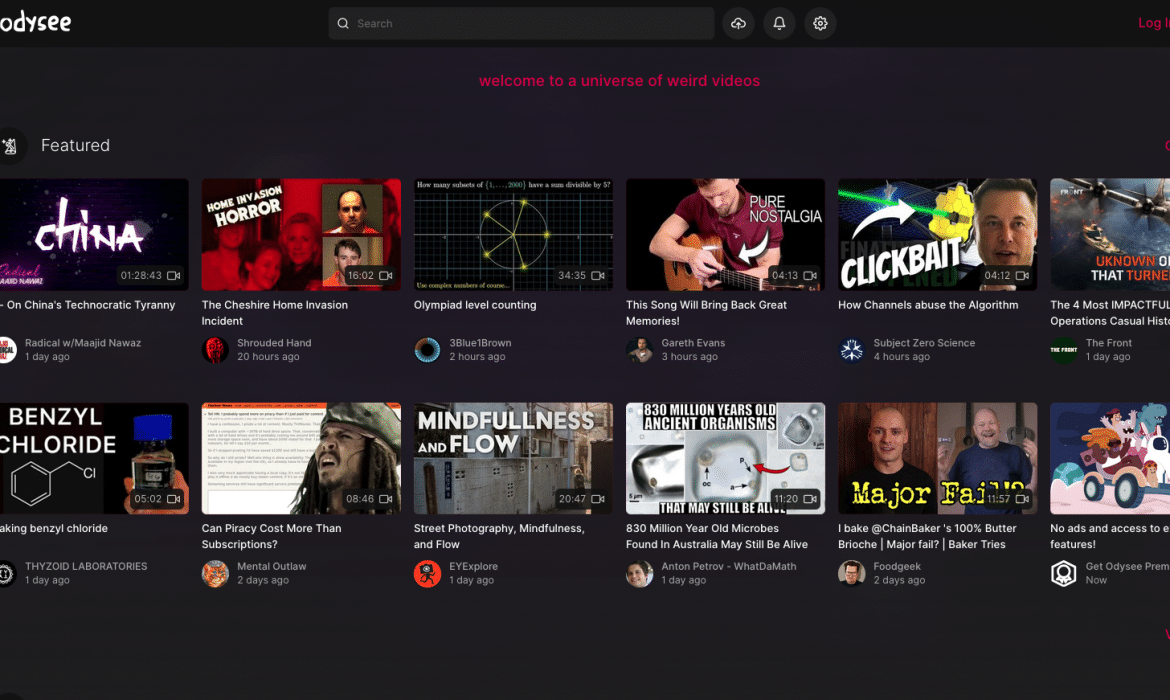Click title Can Piracy Cost More Than Subscriptions
Screen dimensions: 1170x700
coord(272,536)
